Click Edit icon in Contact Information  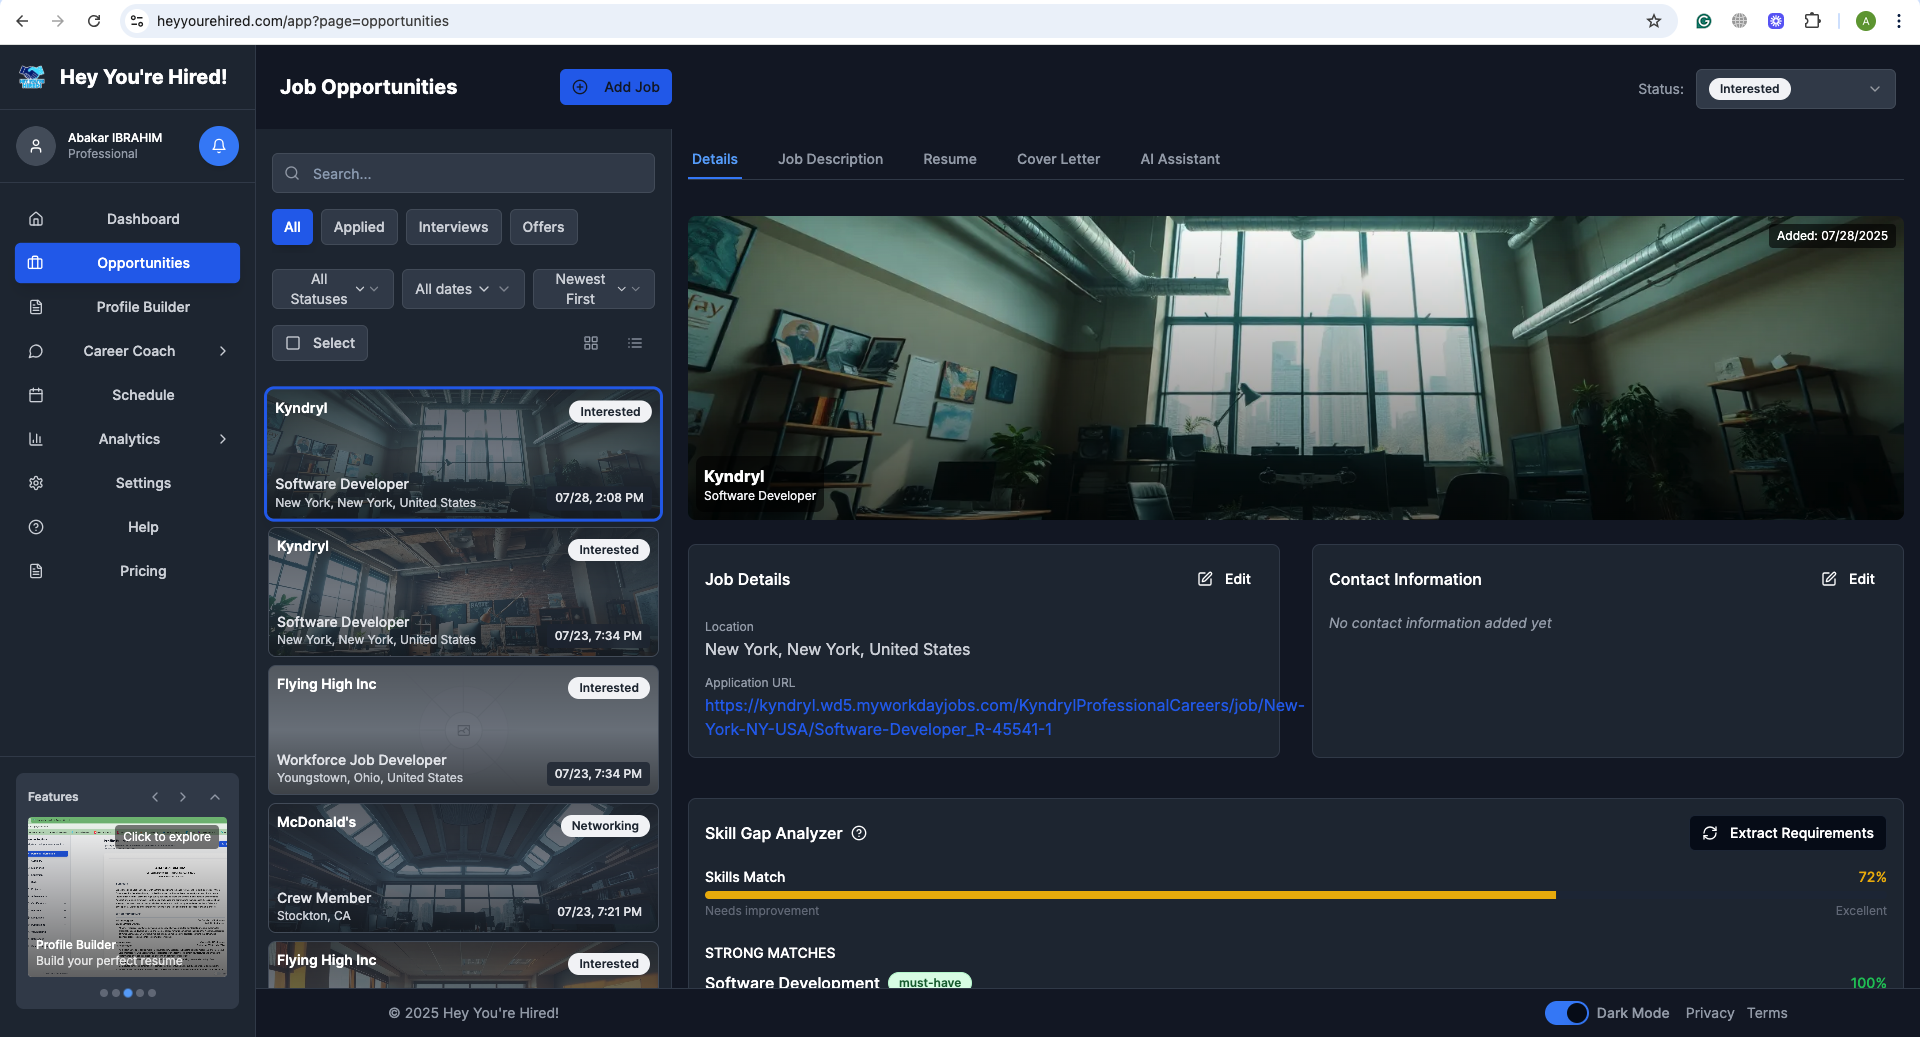tap(1829, 579)
